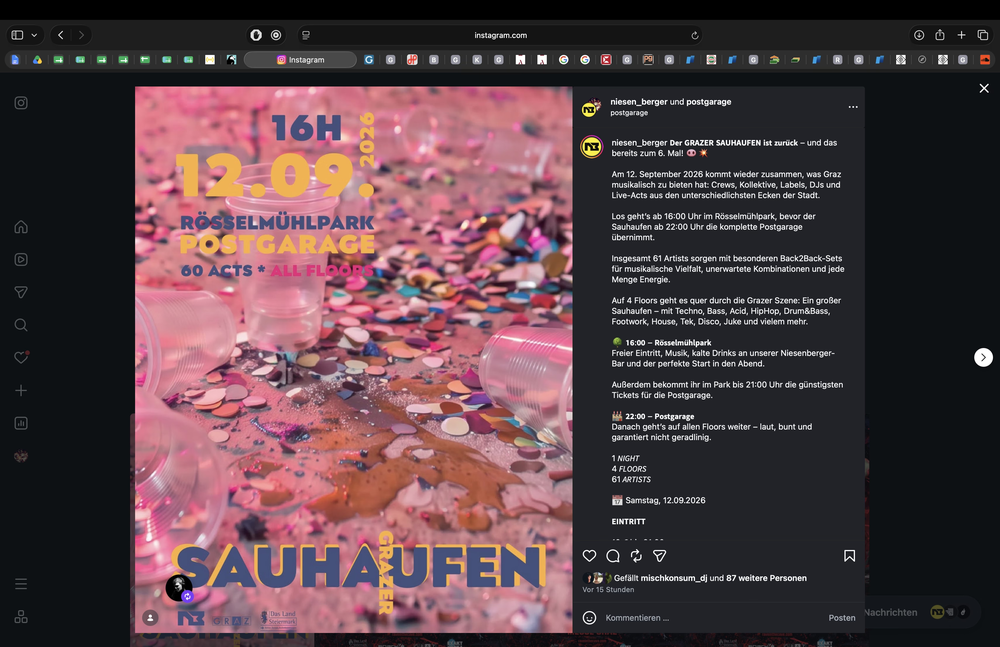The width and height of the screenshot is (1000, 647).
Task: Go forward with Safari's forward arrow
Action: 81,35
